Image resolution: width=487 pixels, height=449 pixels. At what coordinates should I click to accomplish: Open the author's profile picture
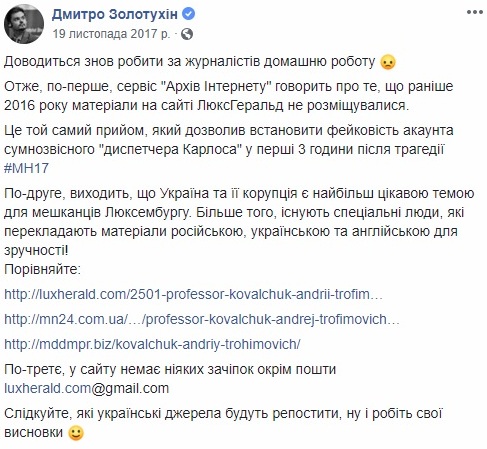tap(24, 24)
